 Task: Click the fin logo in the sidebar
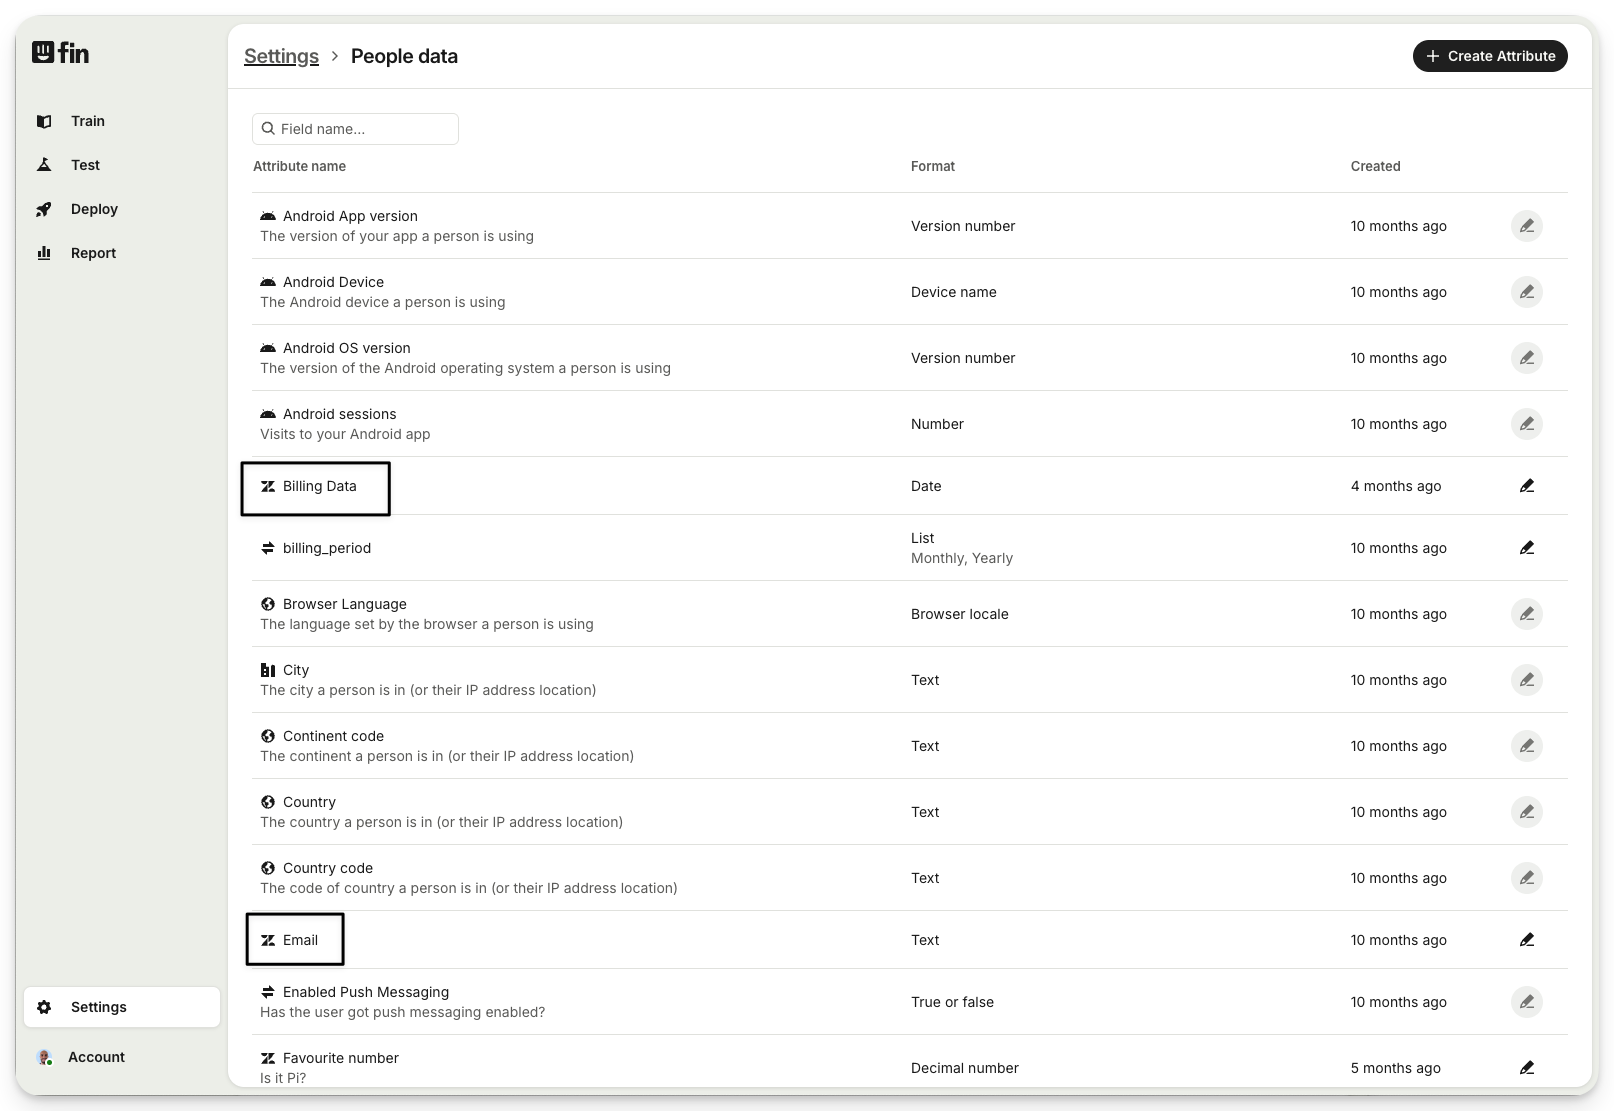point(61,53)
